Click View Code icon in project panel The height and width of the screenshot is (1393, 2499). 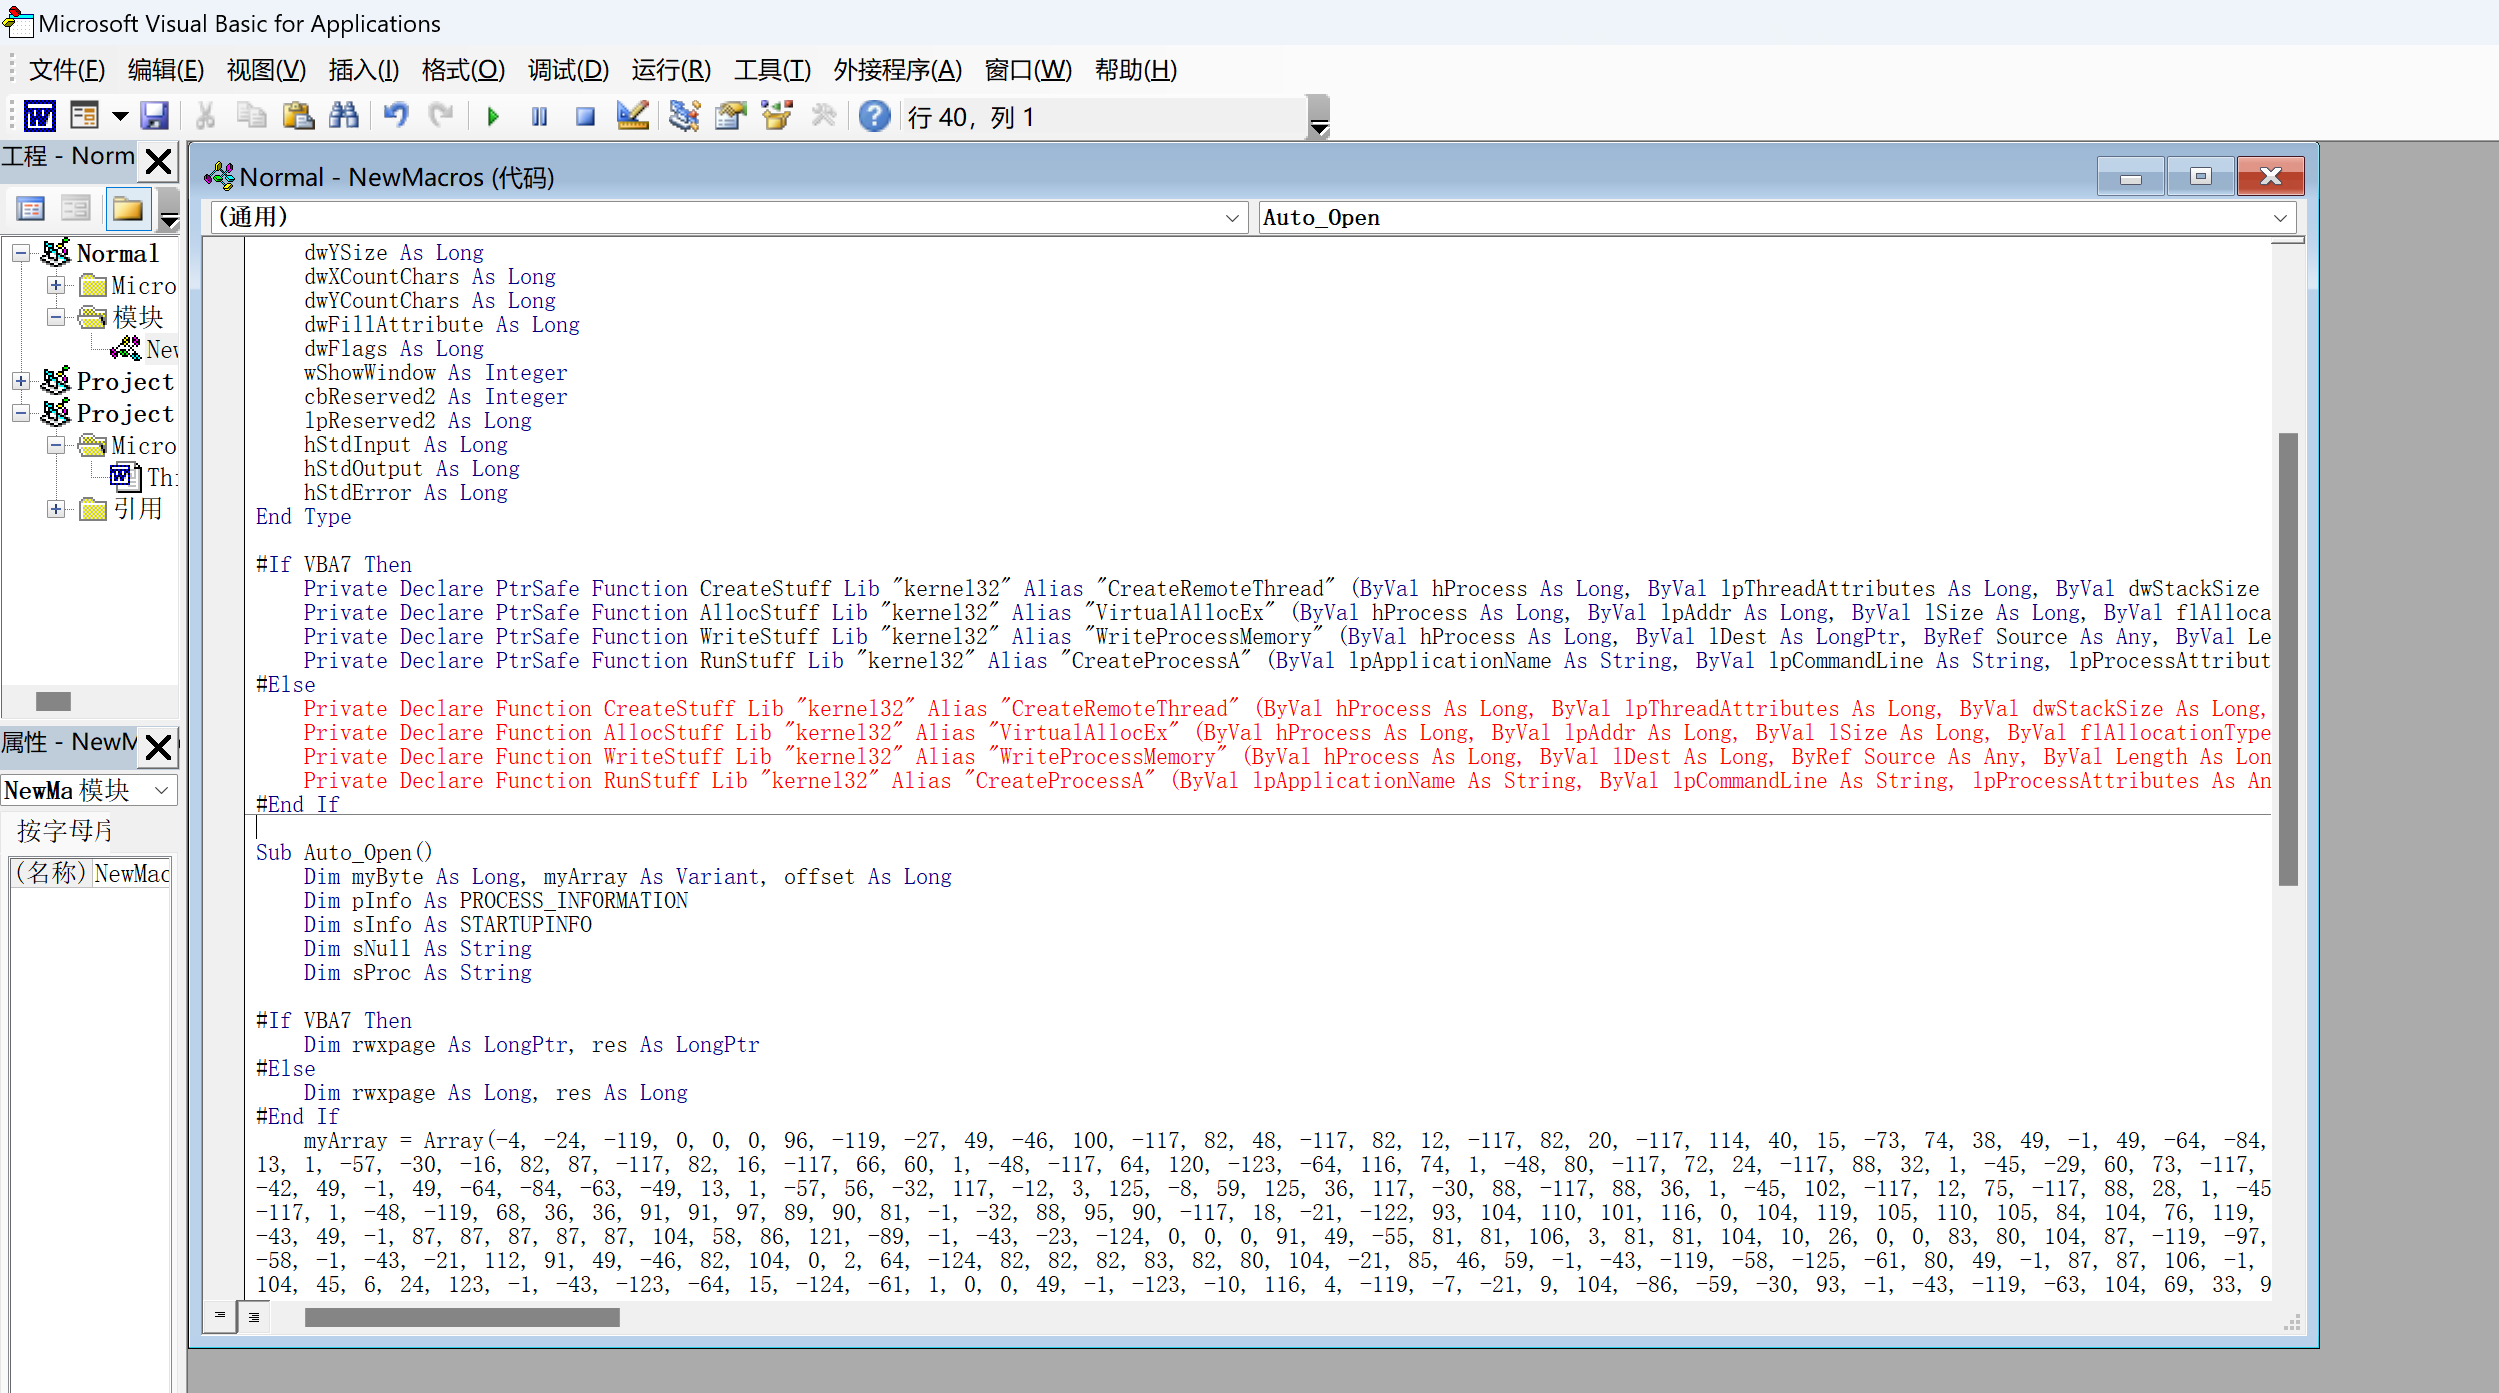(31, 209)
